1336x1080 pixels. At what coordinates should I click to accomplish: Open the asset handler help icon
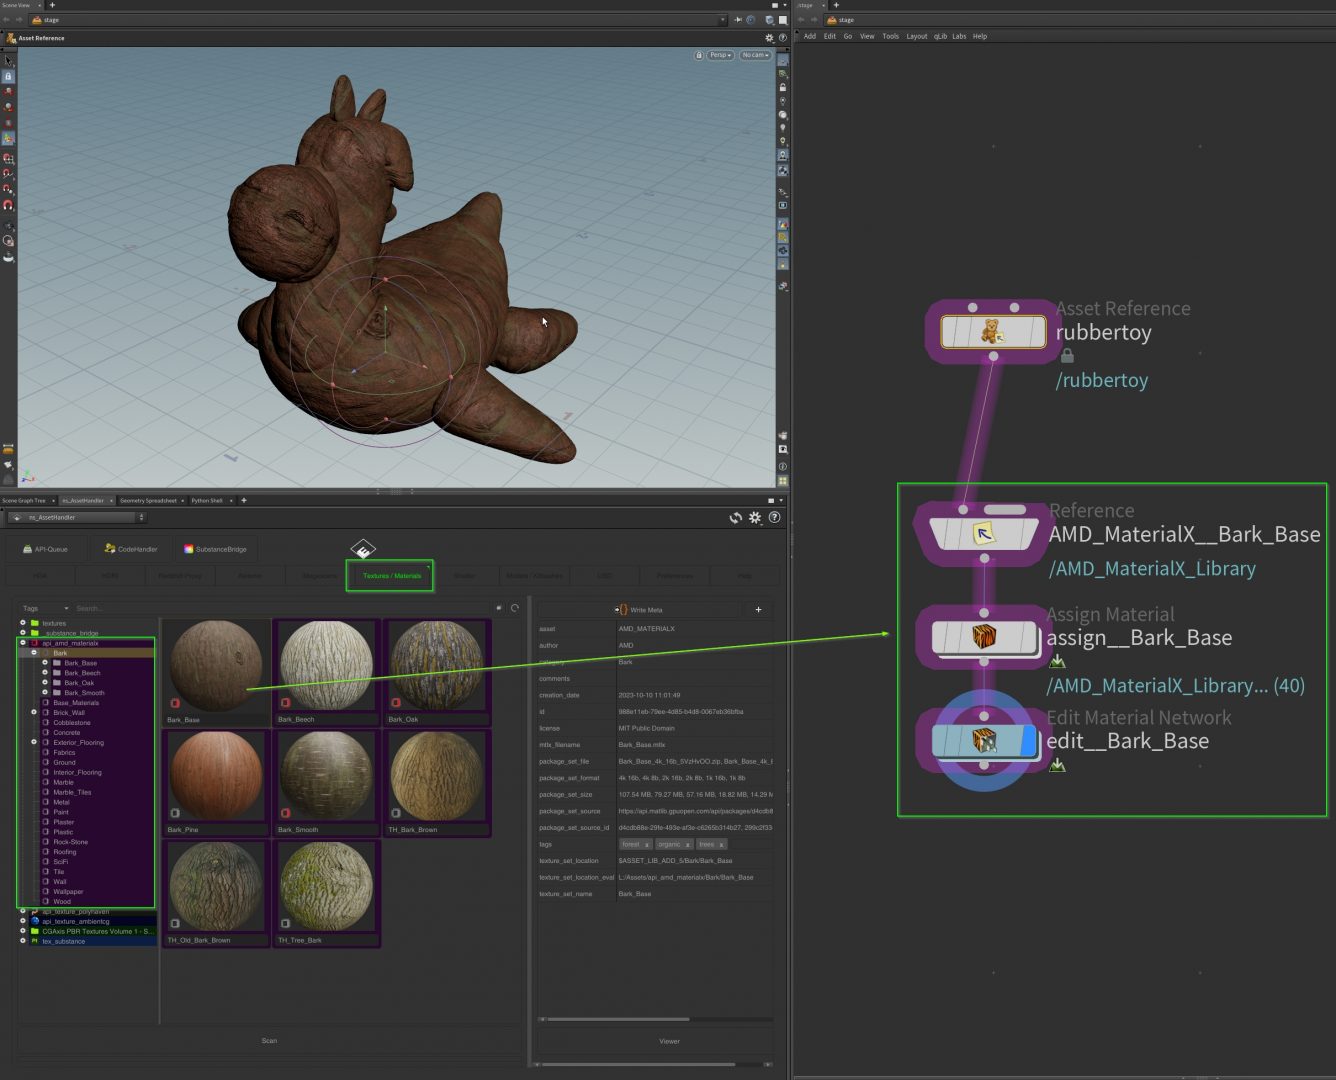pos(774,518)
